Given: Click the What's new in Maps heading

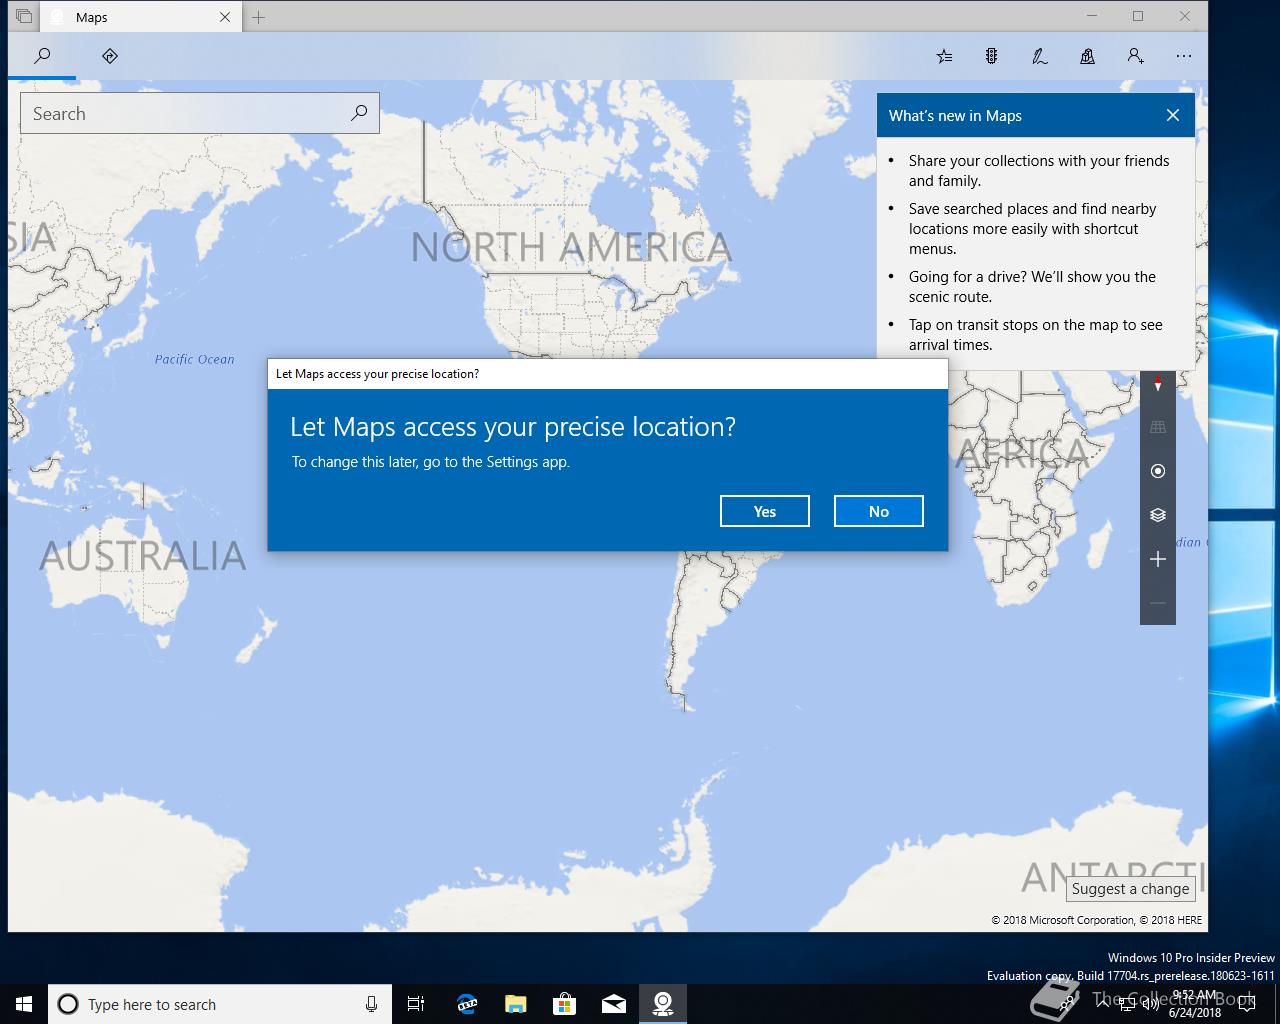Looking at the screenshot, I should coord(955,116).
